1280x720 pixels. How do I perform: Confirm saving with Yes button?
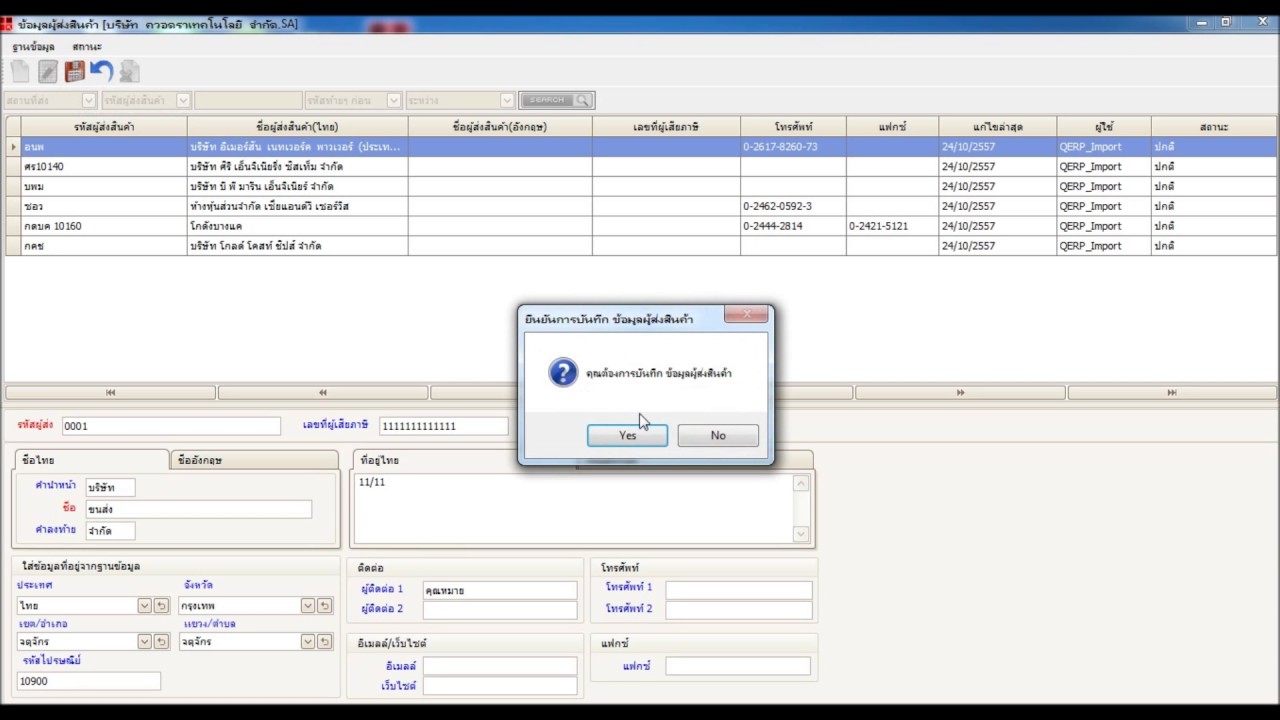point(627,435)
